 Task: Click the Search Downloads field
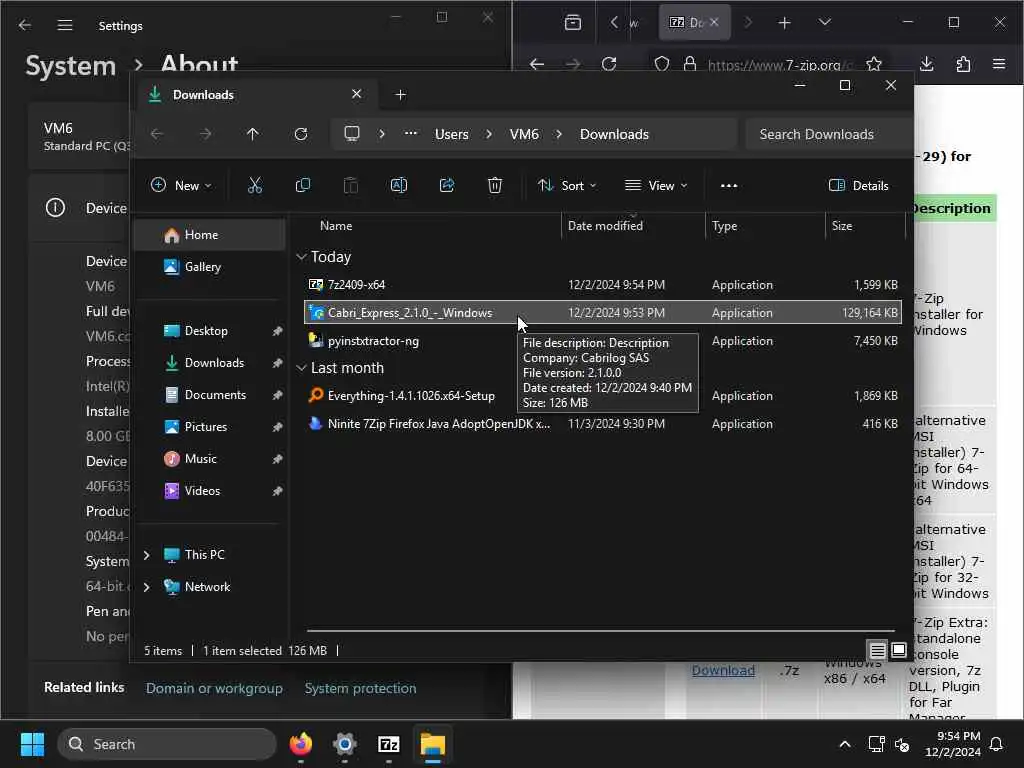coord(828,134)
